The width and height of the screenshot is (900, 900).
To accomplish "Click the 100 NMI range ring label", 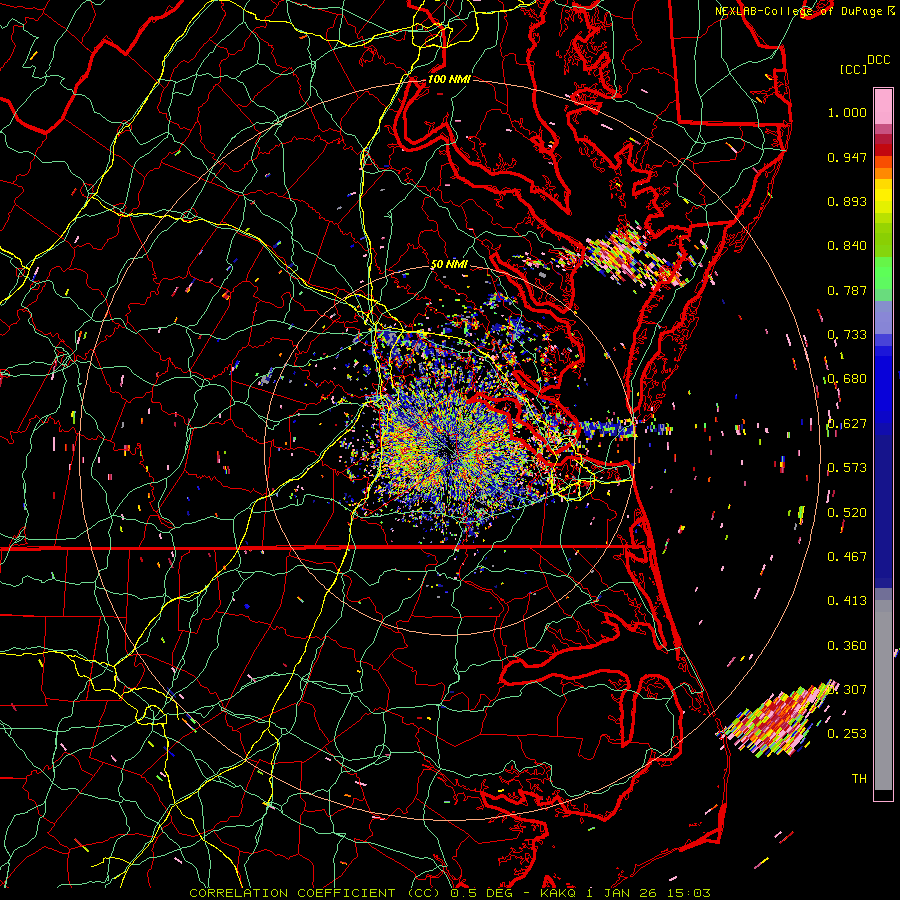I will tap(449, 79).
